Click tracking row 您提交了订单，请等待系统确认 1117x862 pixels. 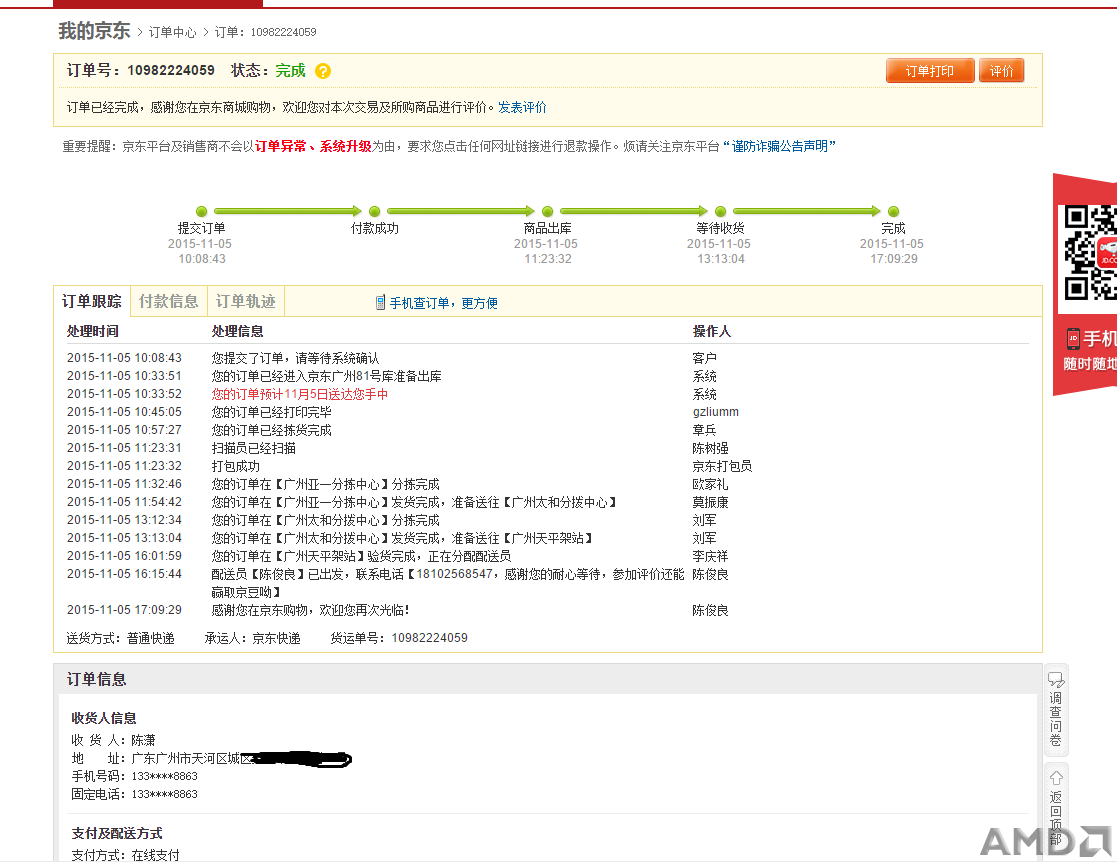pos(296,358)
